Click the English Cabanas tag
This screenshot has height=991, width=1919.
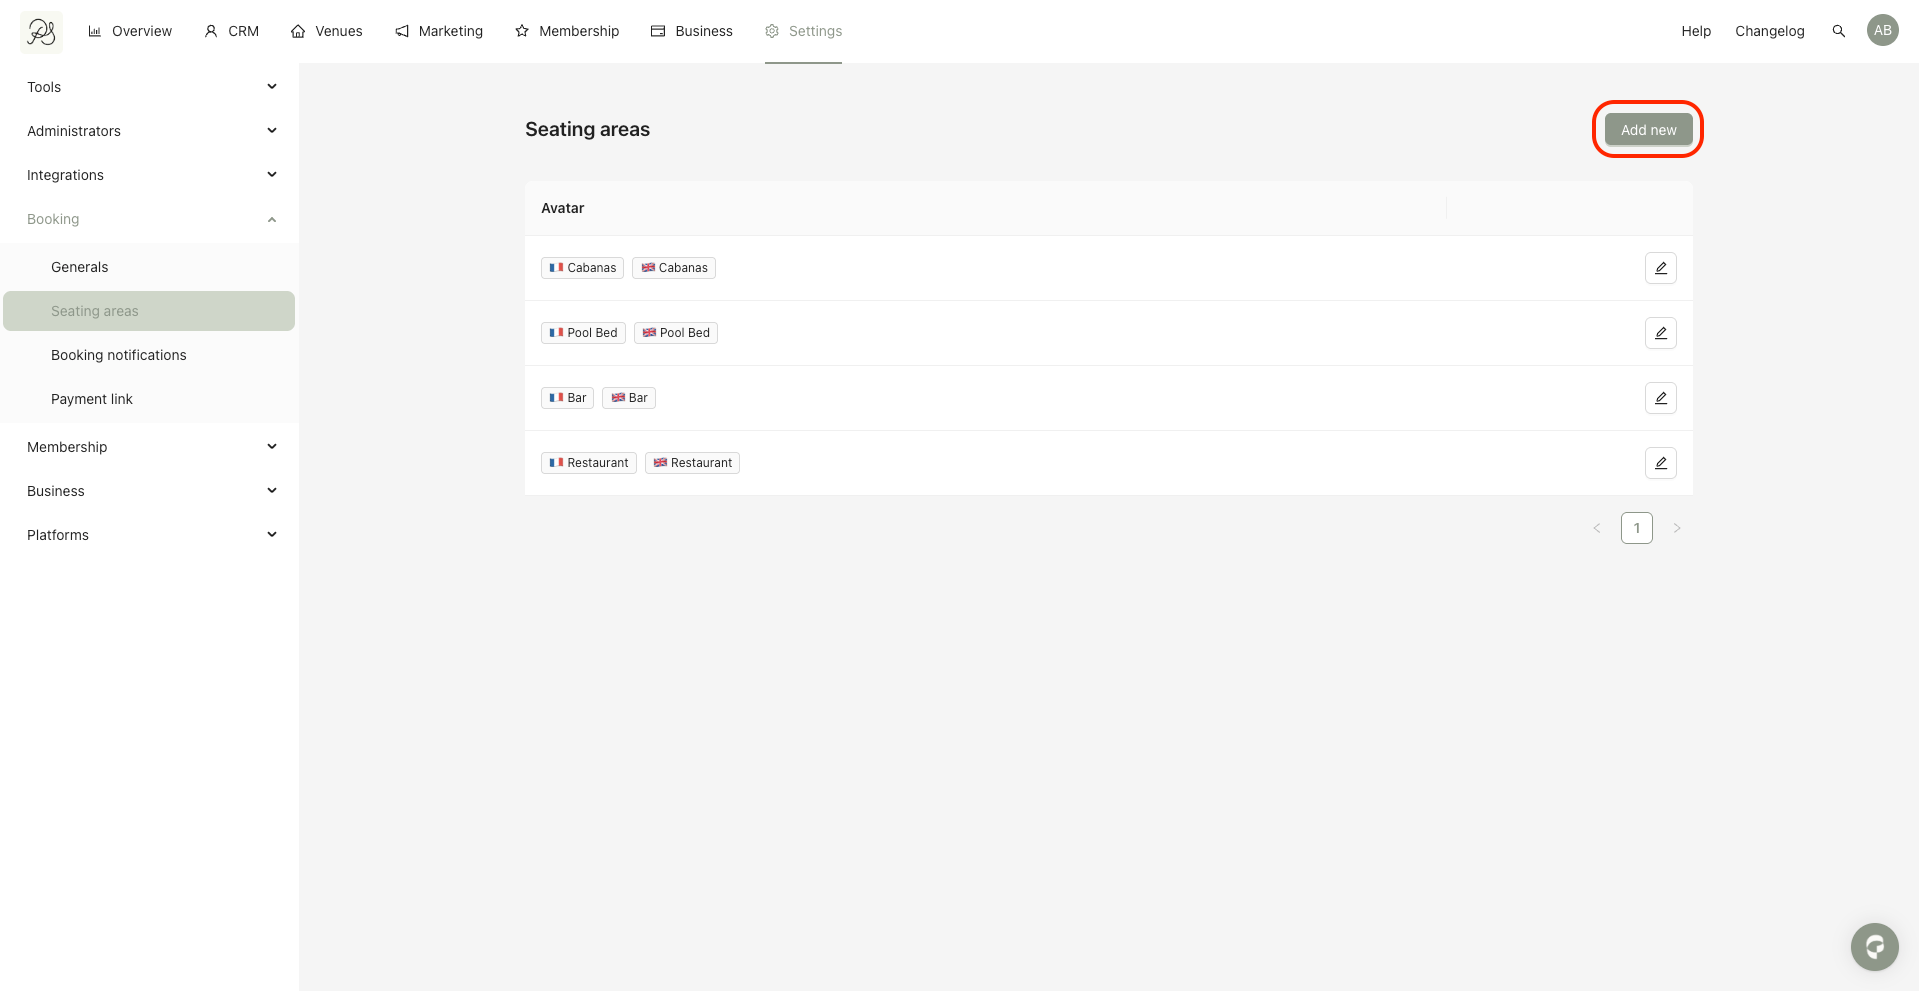[x=674, y=268]
